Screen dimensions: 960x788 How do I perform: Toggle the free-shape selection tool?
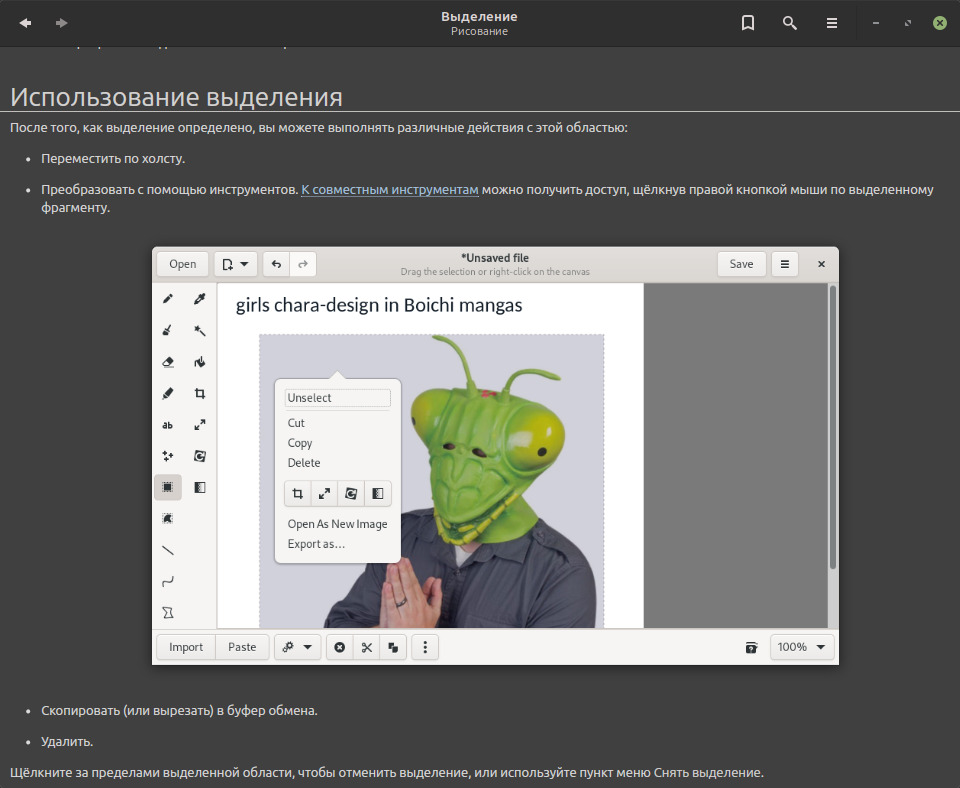[168, 518]
